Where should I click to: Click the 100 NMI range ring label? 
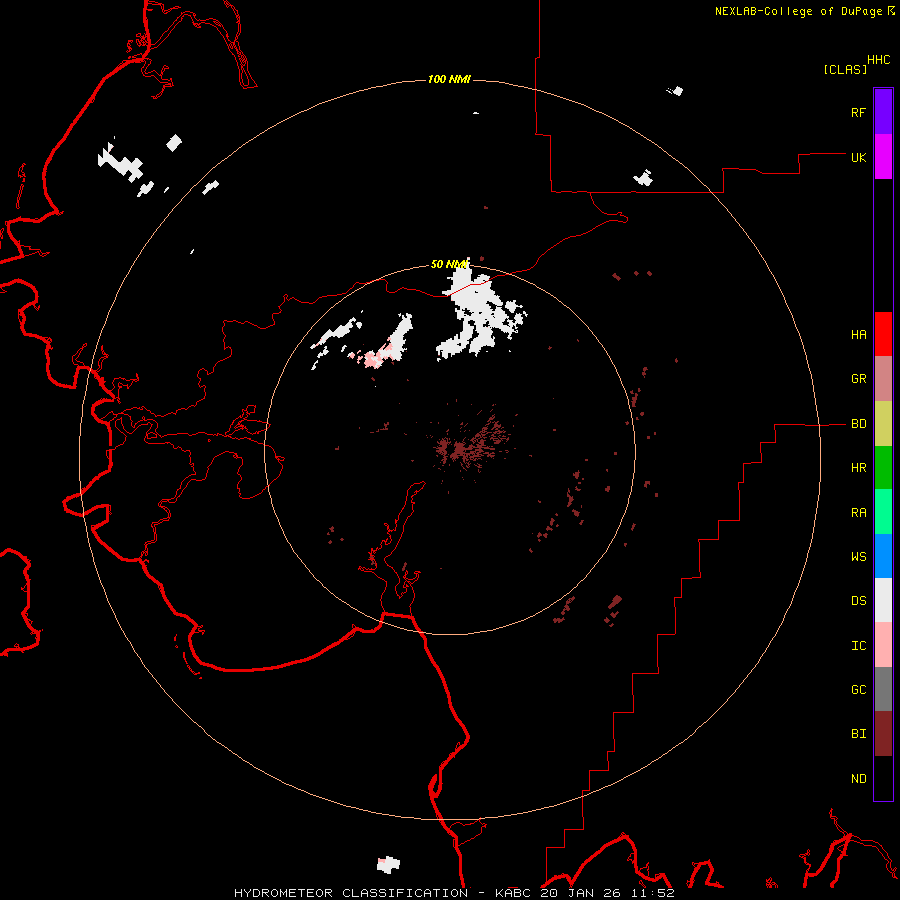click(x=449, y=79)
